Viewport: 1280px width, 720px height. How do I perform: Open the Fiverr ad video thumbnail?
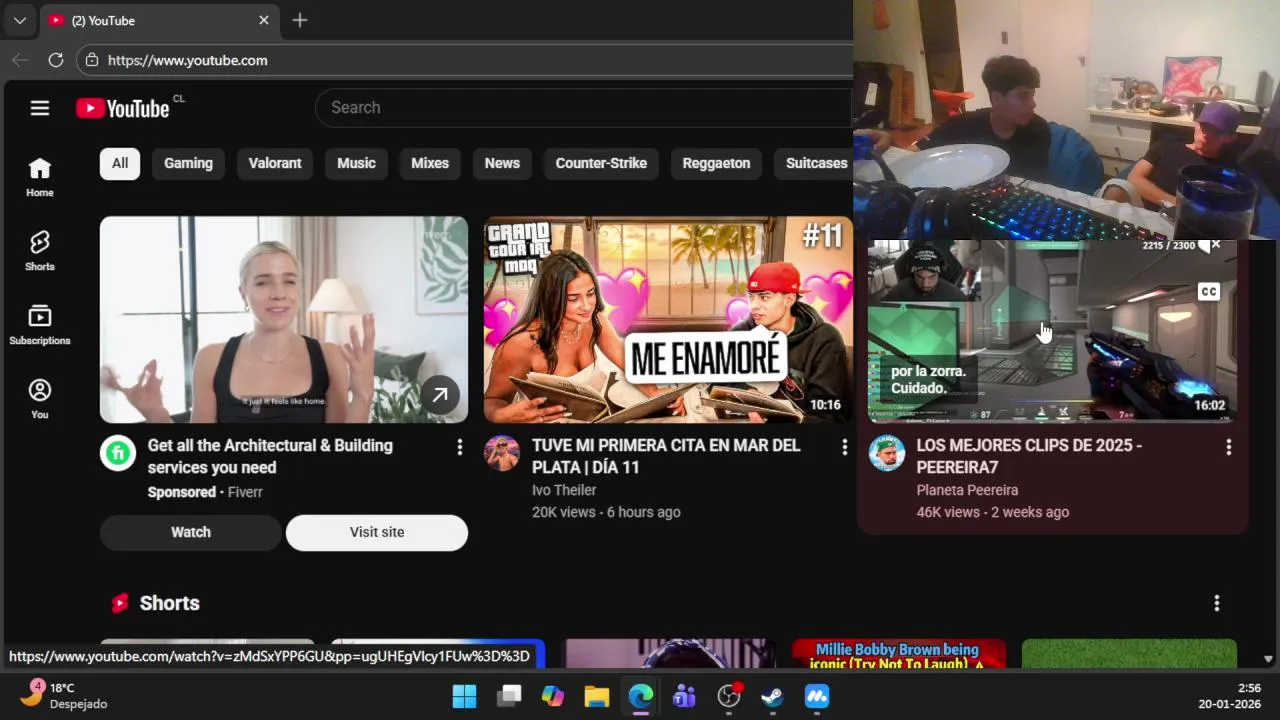pos(284,319)
